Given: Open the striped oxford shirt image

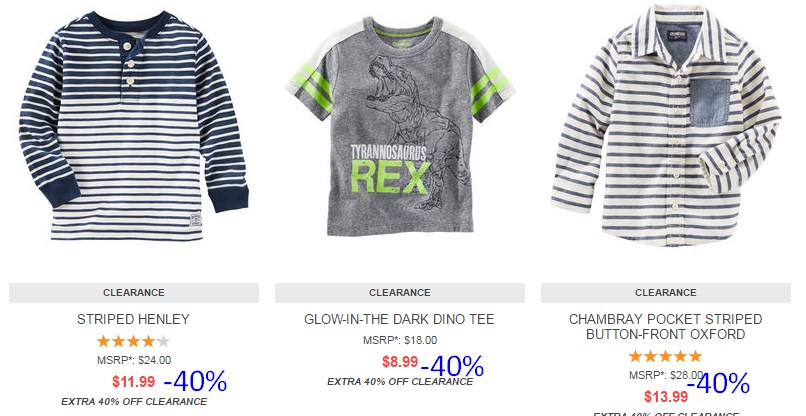Looking at the screenshot, I should pyautogui.click(x=666, y=125).
